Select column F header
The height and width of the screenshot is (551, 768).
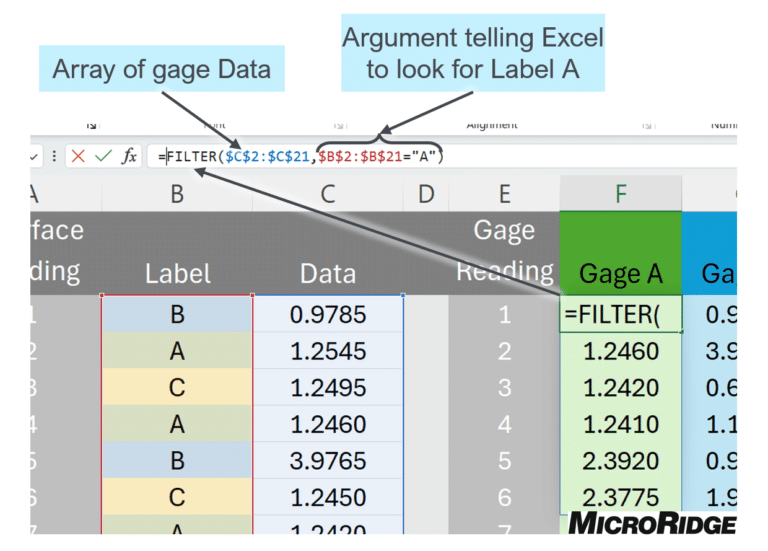(x=620, y=194)
